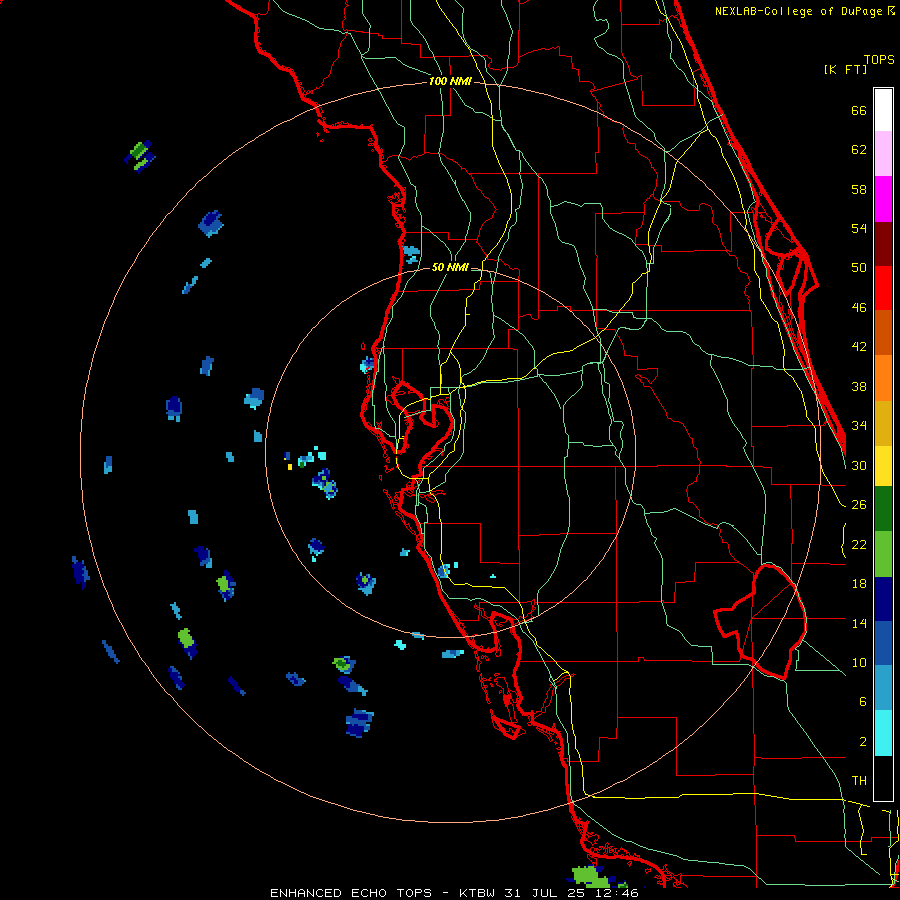Click the TOPS legend title
Screen dimensions: 900x900
click(879, 60)
